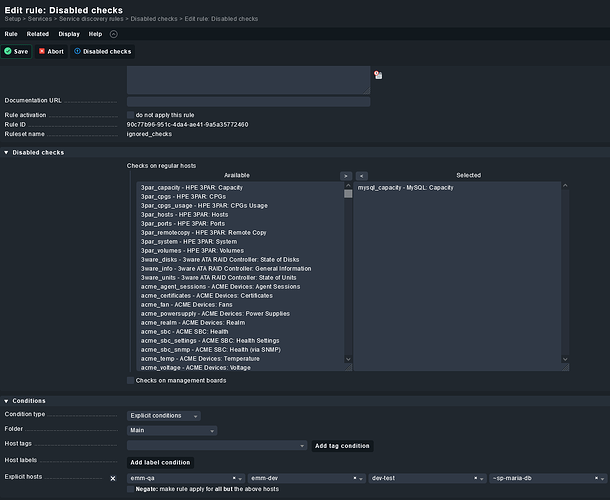Select 3par_cpgs - HPE 3PAR: CPGs

(183, 196)
